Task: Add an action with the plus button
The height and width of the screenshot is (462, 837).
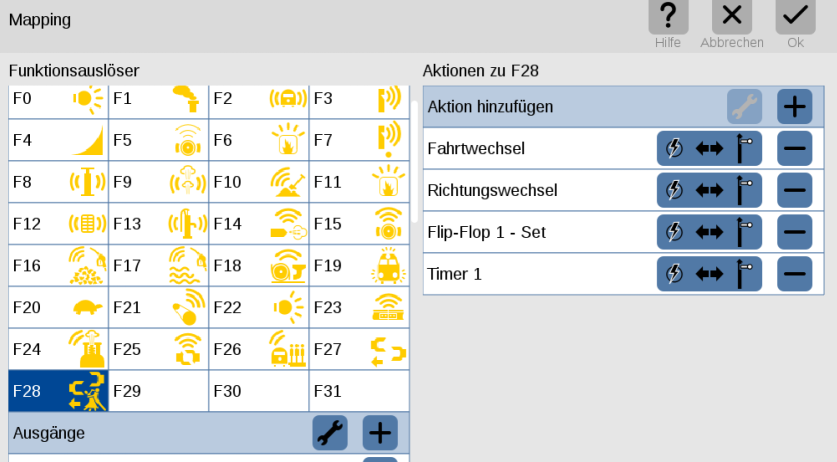Action: pyautogui.click(x=794, y=107)
